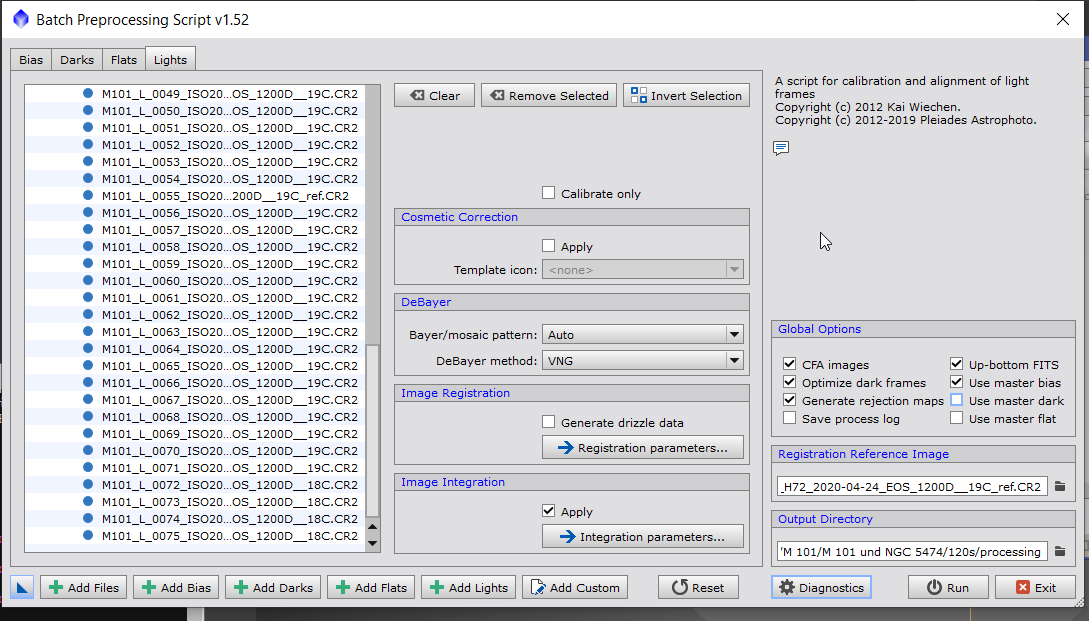Click the Output Directory folder browse icon
Viewport: 1089px width, 621px height.
pos(1060,551)
